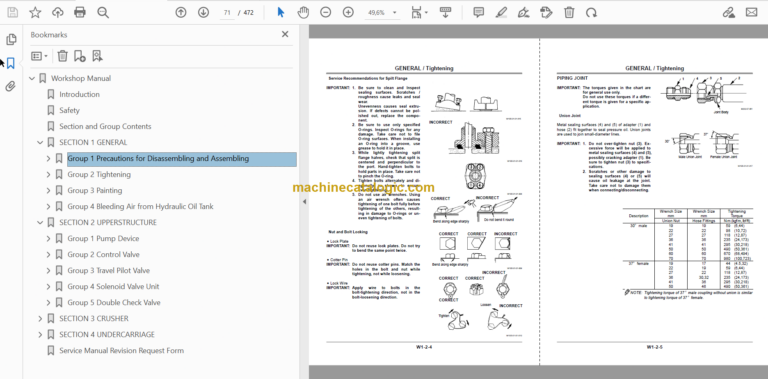Screen dimensions: 768x379
Task: Delete page with trash icon in toolbar
Action: tap(569, 12)
